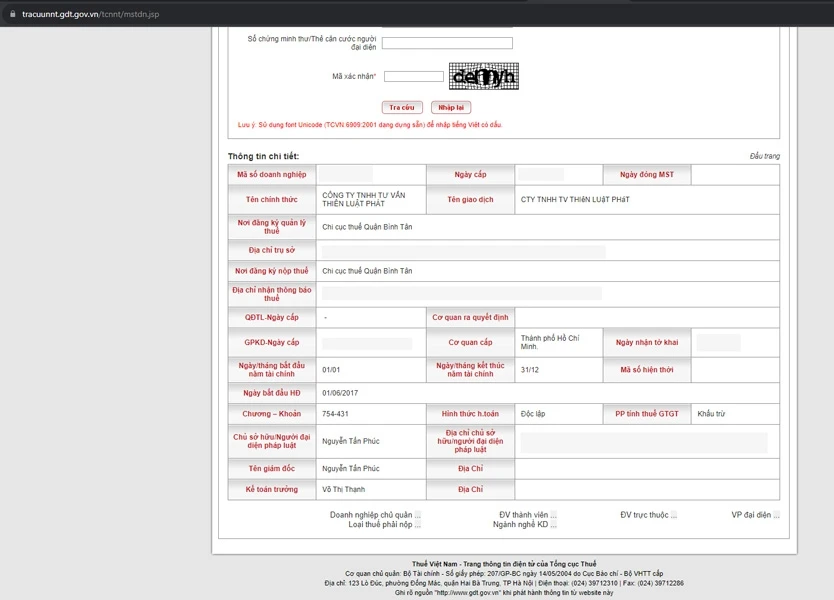Viewport: 834px width, 600px height.
Task: Jump to top via Đầu trang link
Action: click(x=764, y=156)
